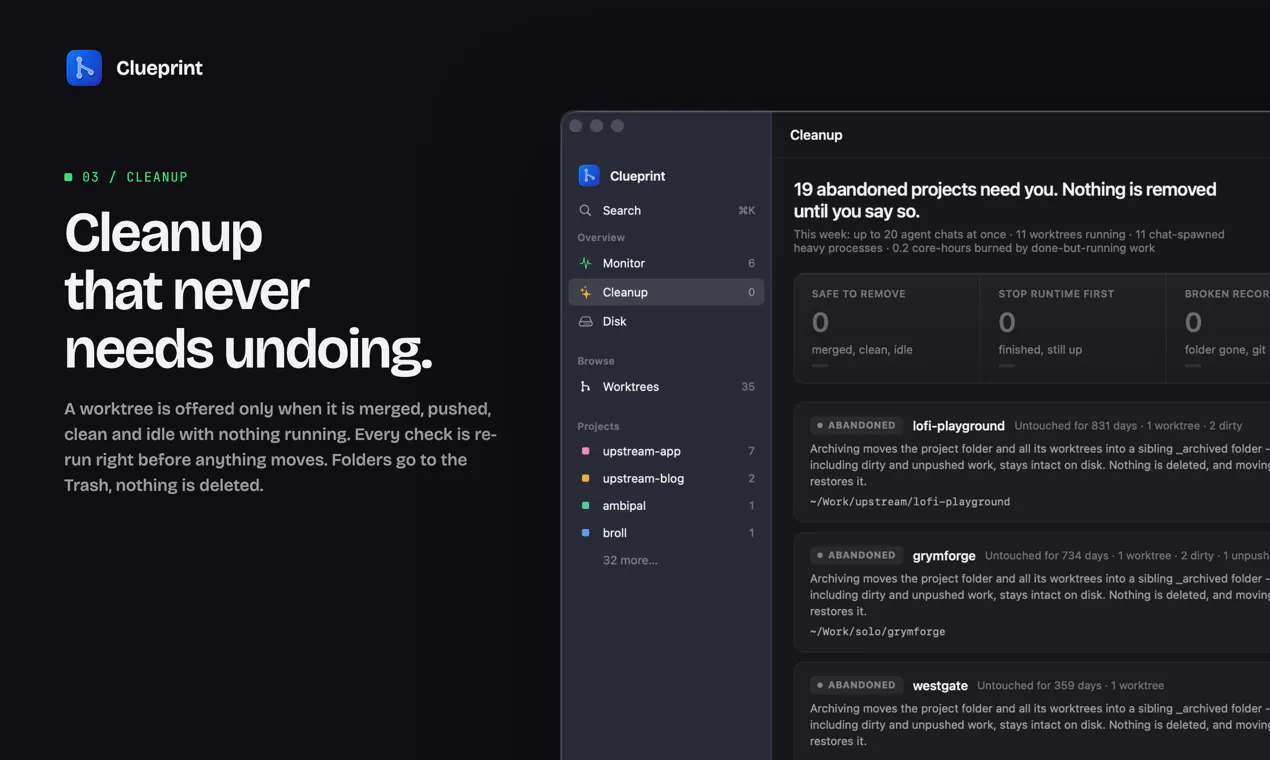This screenshot has height=760, width=1270.
Task: Open the Stop Runtime First summary card
Action: pos(1073,329)
